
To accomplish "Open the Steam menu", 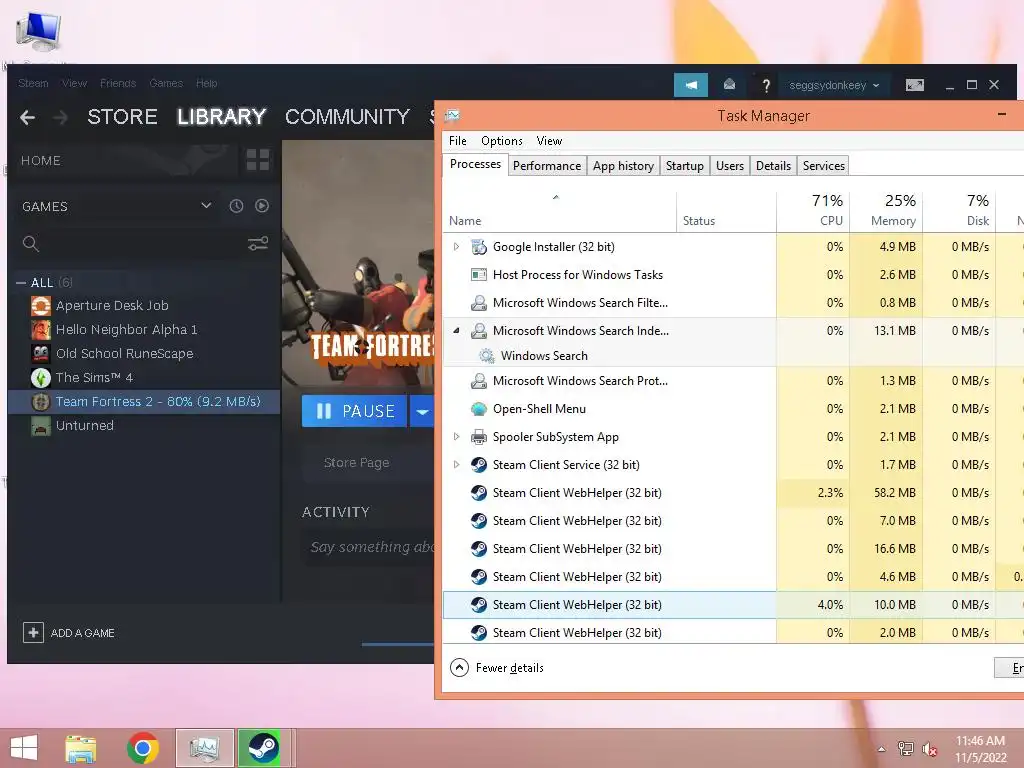I will pos(33,84).
